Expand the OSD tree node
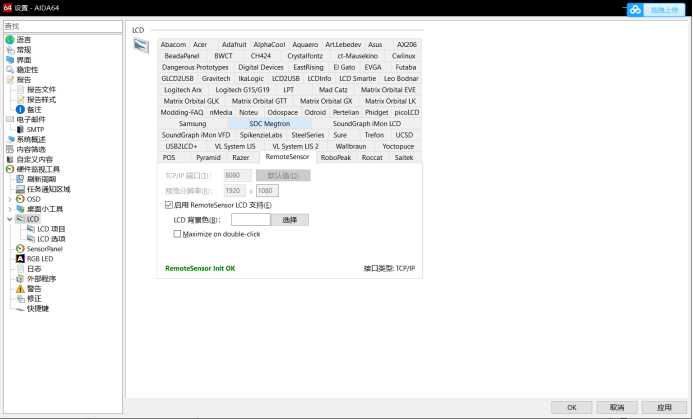693x419 pixels. coord(9,198)
